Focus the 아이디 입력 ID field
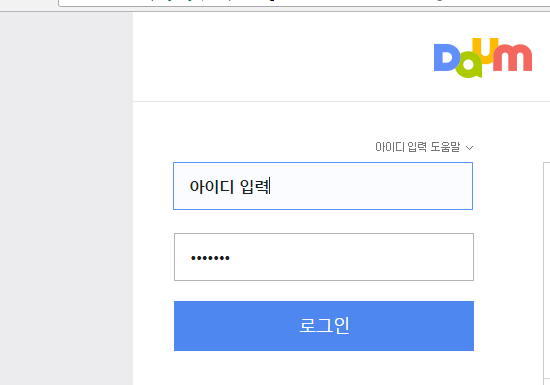 (323, 186)
